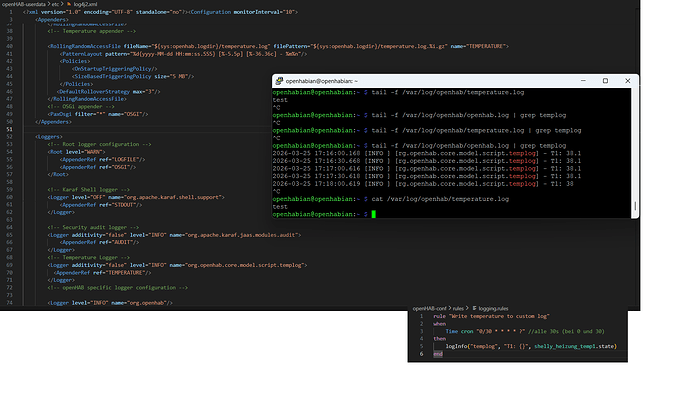690x393 pixels.
Task: Click the closing '</RollingRandomAccessFile>' tag on line 47
Action: (87, 99)
